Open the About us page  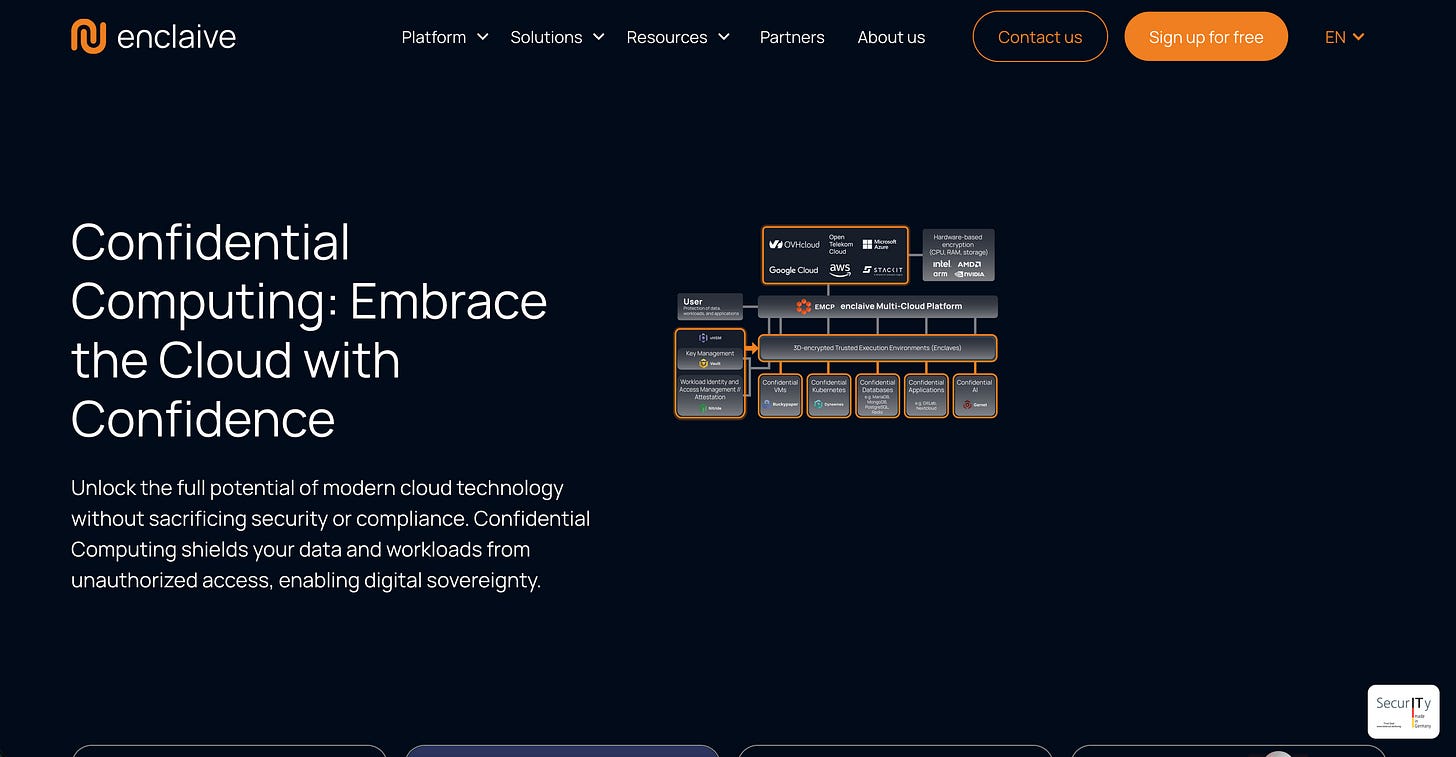tap(891, 37)
